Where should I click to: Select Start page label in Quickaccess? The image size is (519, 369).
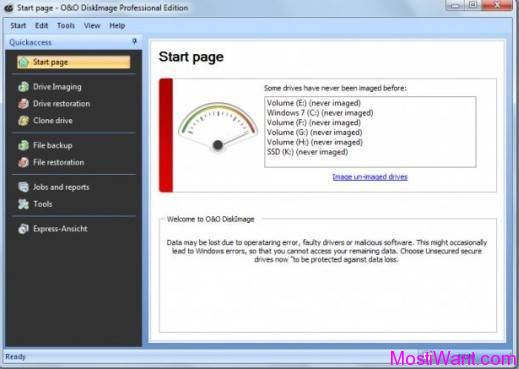tap(50, 62)
